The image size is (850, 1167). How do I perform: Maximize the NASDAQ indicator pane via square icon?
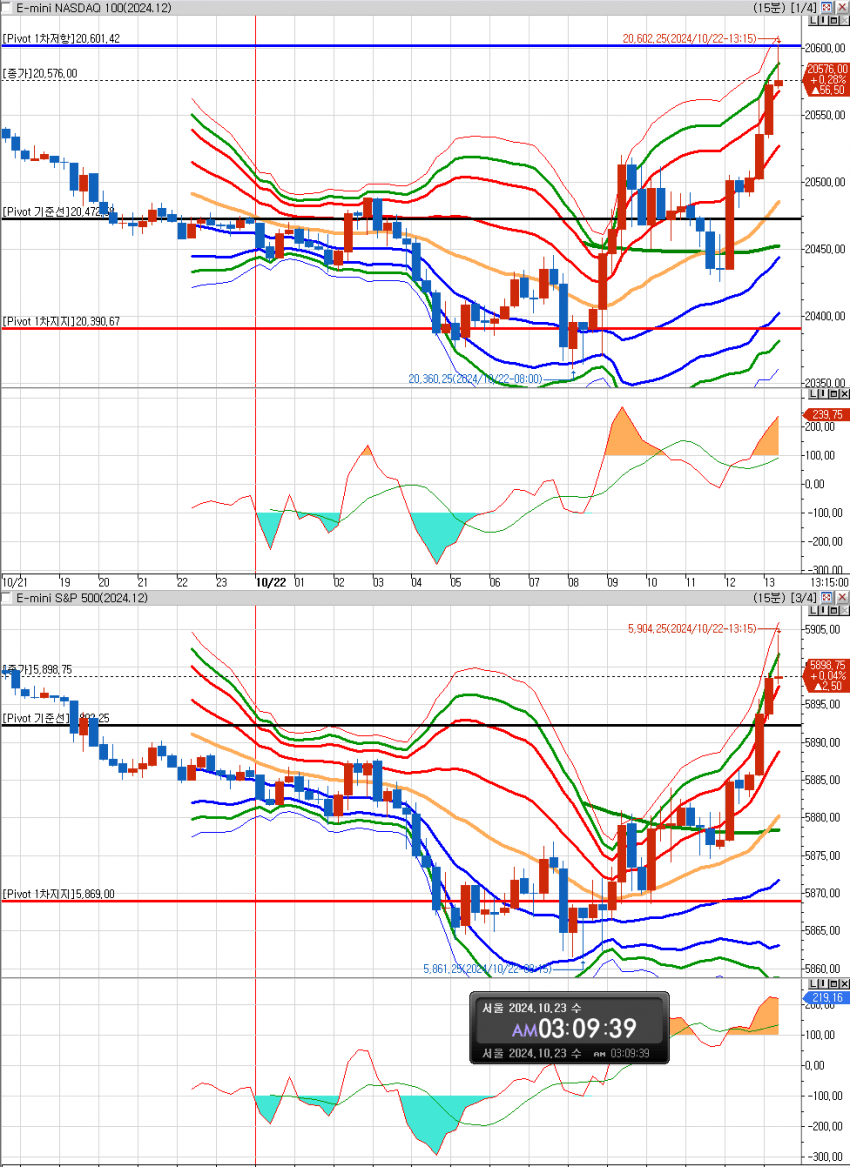pyautogui.click(x=834, y=395)
